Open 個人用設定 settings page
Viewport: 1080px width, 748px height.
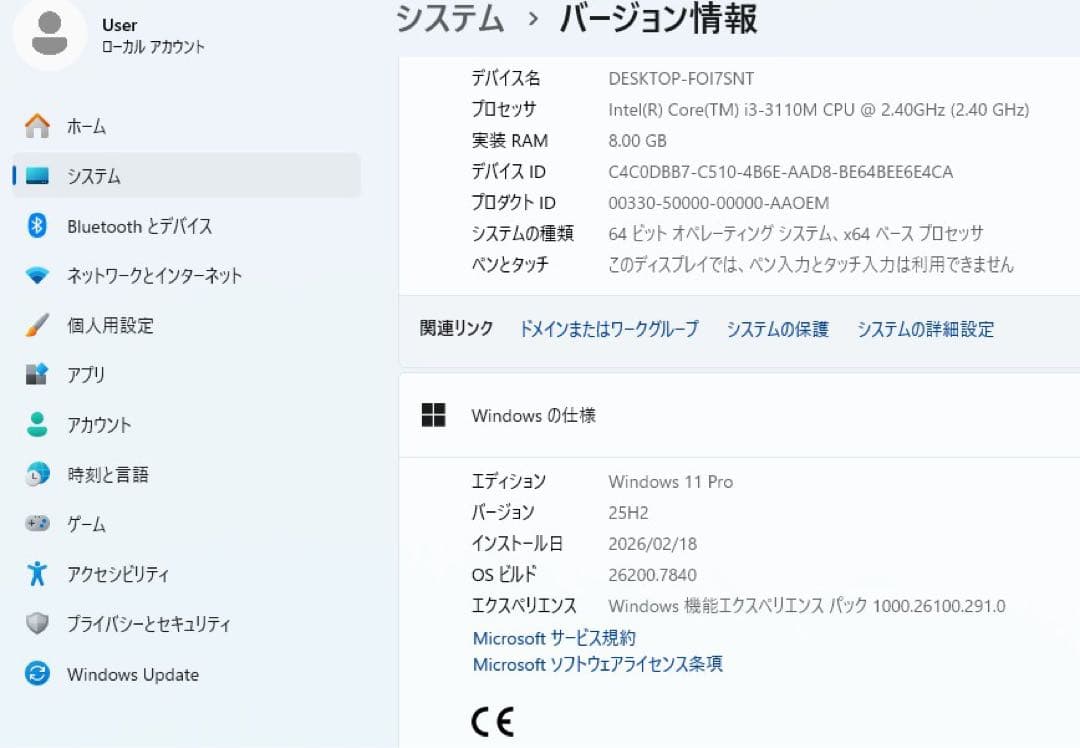point(187,325)
